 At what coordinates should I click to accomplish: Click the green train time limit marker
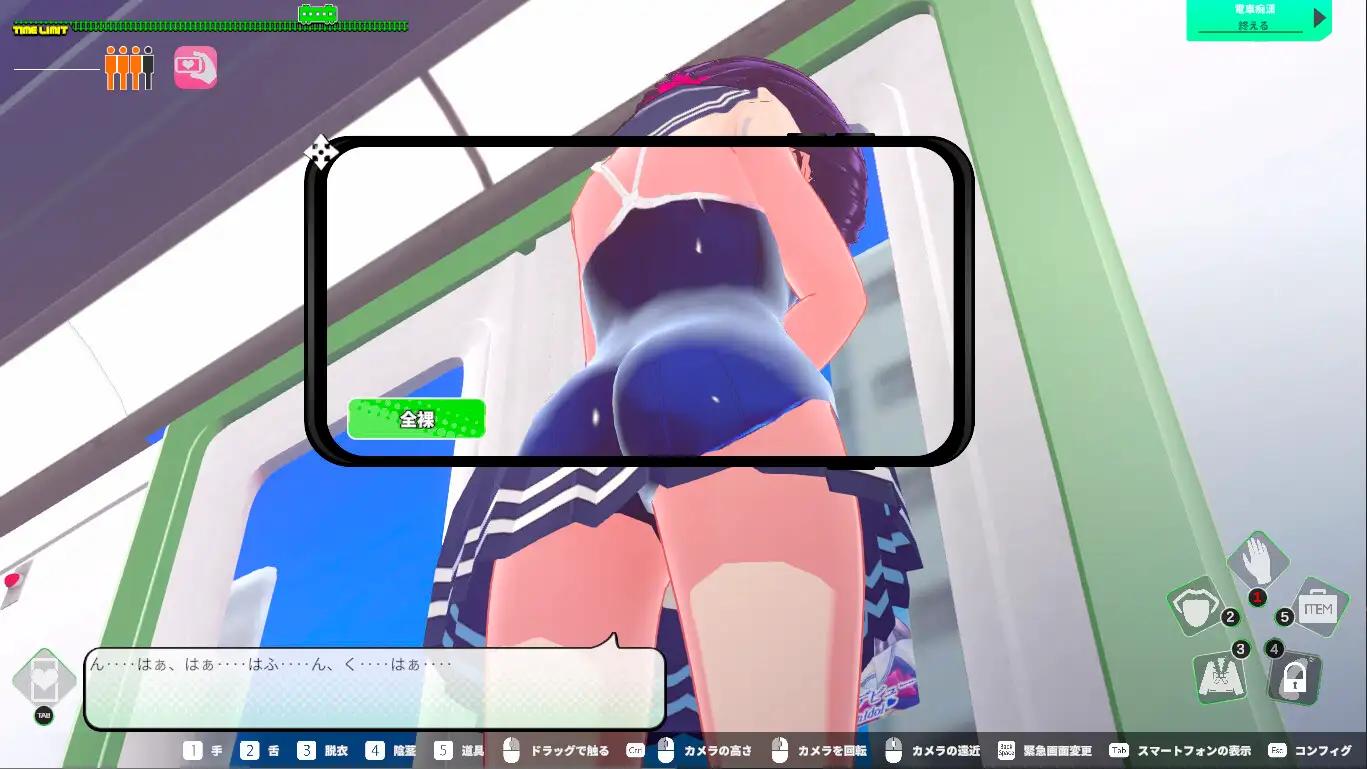pyautogui.click(x=318, y=14)
